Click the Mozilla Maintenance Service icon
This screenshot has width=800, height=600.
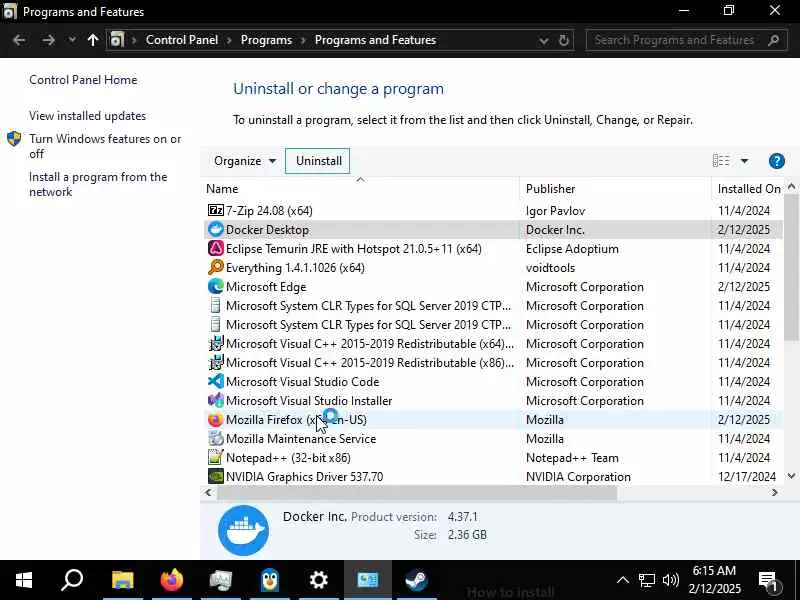[216, 438]
